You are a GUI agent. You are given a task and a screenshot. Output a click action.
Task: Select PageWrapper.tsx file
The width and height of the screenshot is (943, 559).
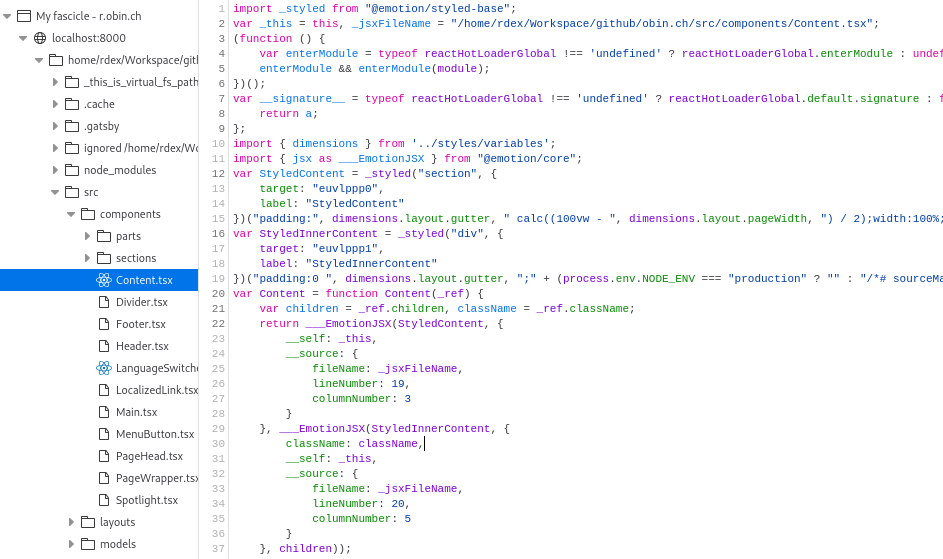156,478
